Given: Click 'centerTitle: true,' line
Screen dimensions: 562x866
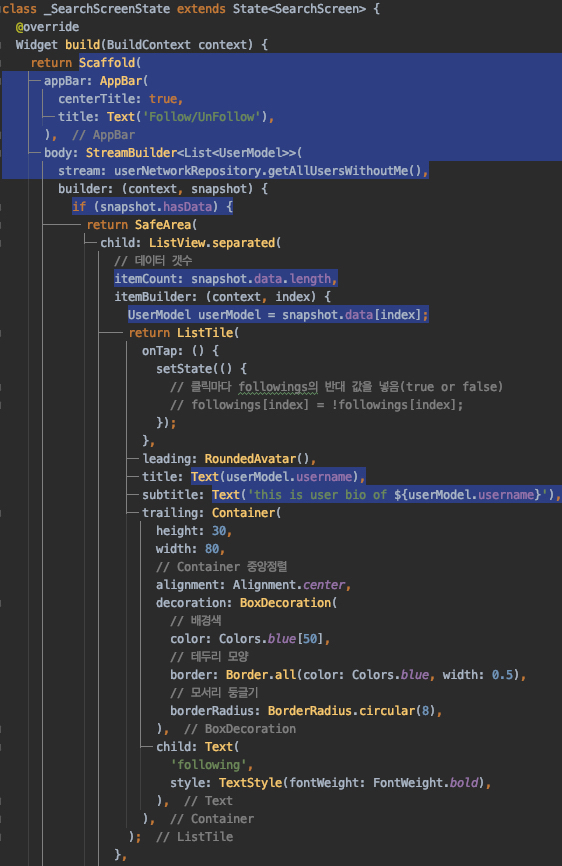Looking at the screenshot, I should [121, 99].
